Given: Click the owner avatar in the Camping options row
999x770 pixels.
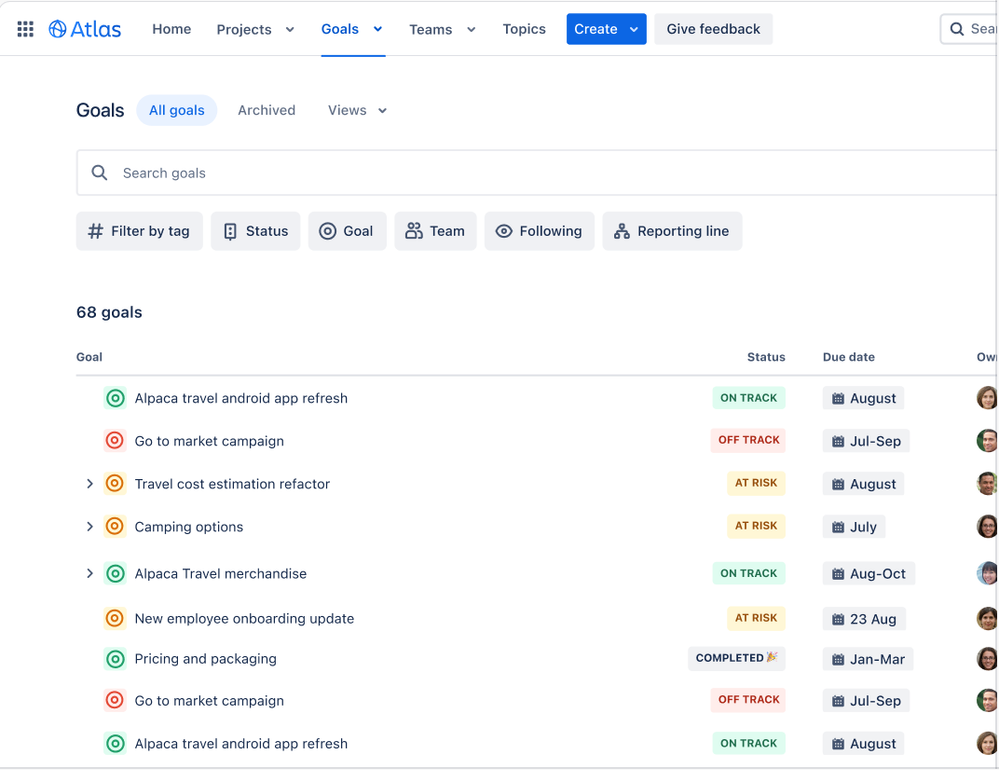Looking at the screenshot, I should click(988, 526).
